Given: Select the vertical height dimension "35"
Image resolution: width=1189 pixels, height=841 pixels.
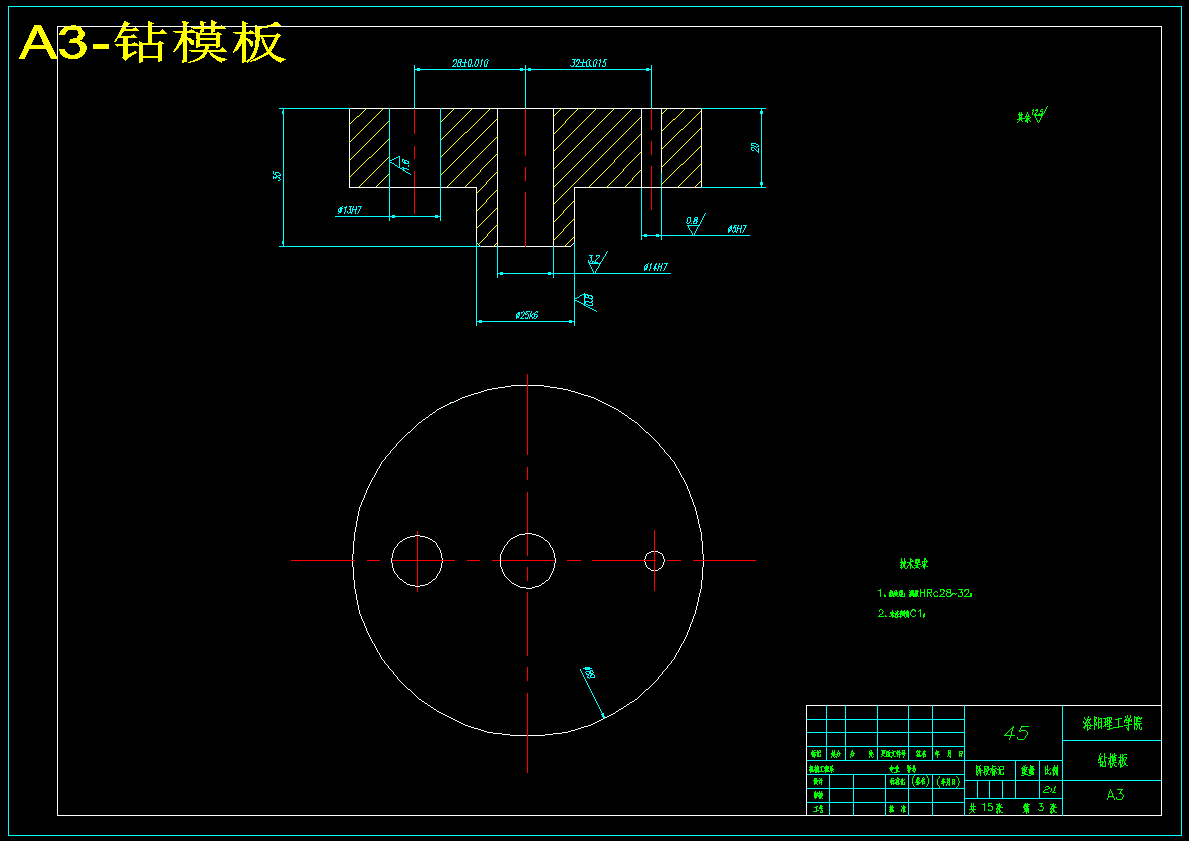Looking at the screenshot, I should (x=278, y=176).
